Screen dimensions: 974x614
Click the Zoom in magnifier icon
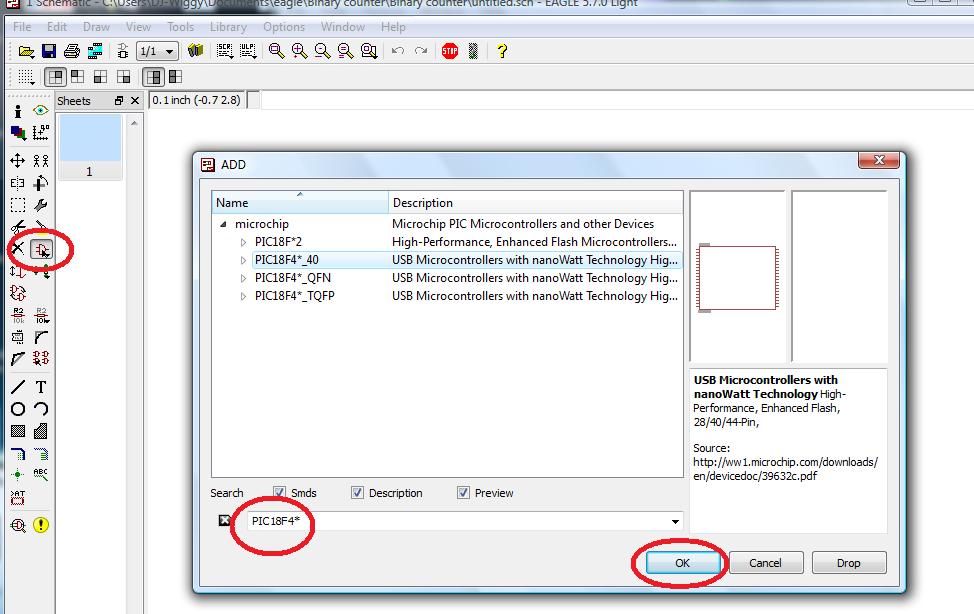click(299, 51)
